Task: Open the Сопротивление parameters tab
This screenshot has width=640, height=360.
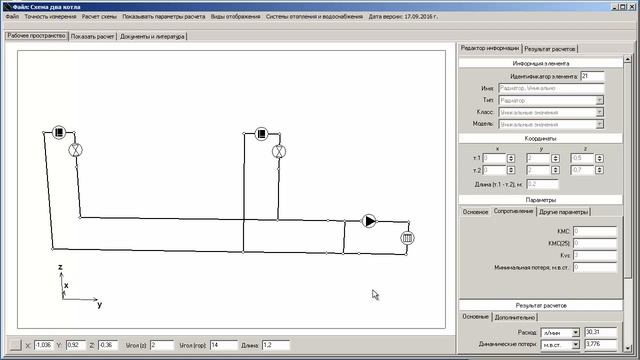Action: (513, 211)
